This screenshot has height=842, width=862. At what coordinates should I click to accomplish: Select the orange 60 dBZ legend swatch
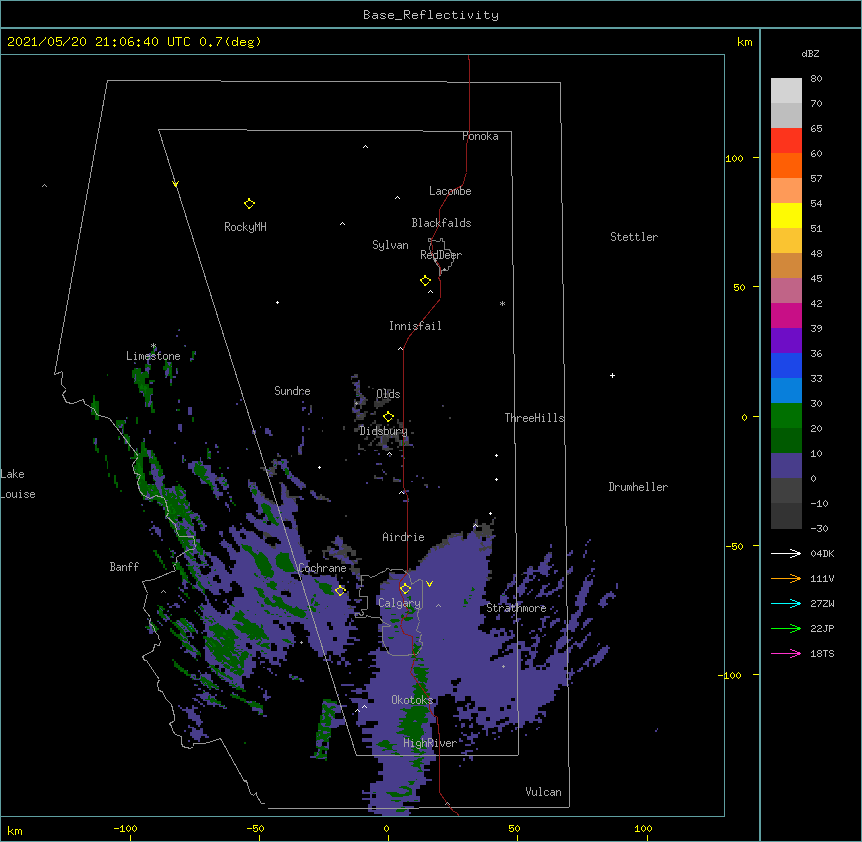786,165
